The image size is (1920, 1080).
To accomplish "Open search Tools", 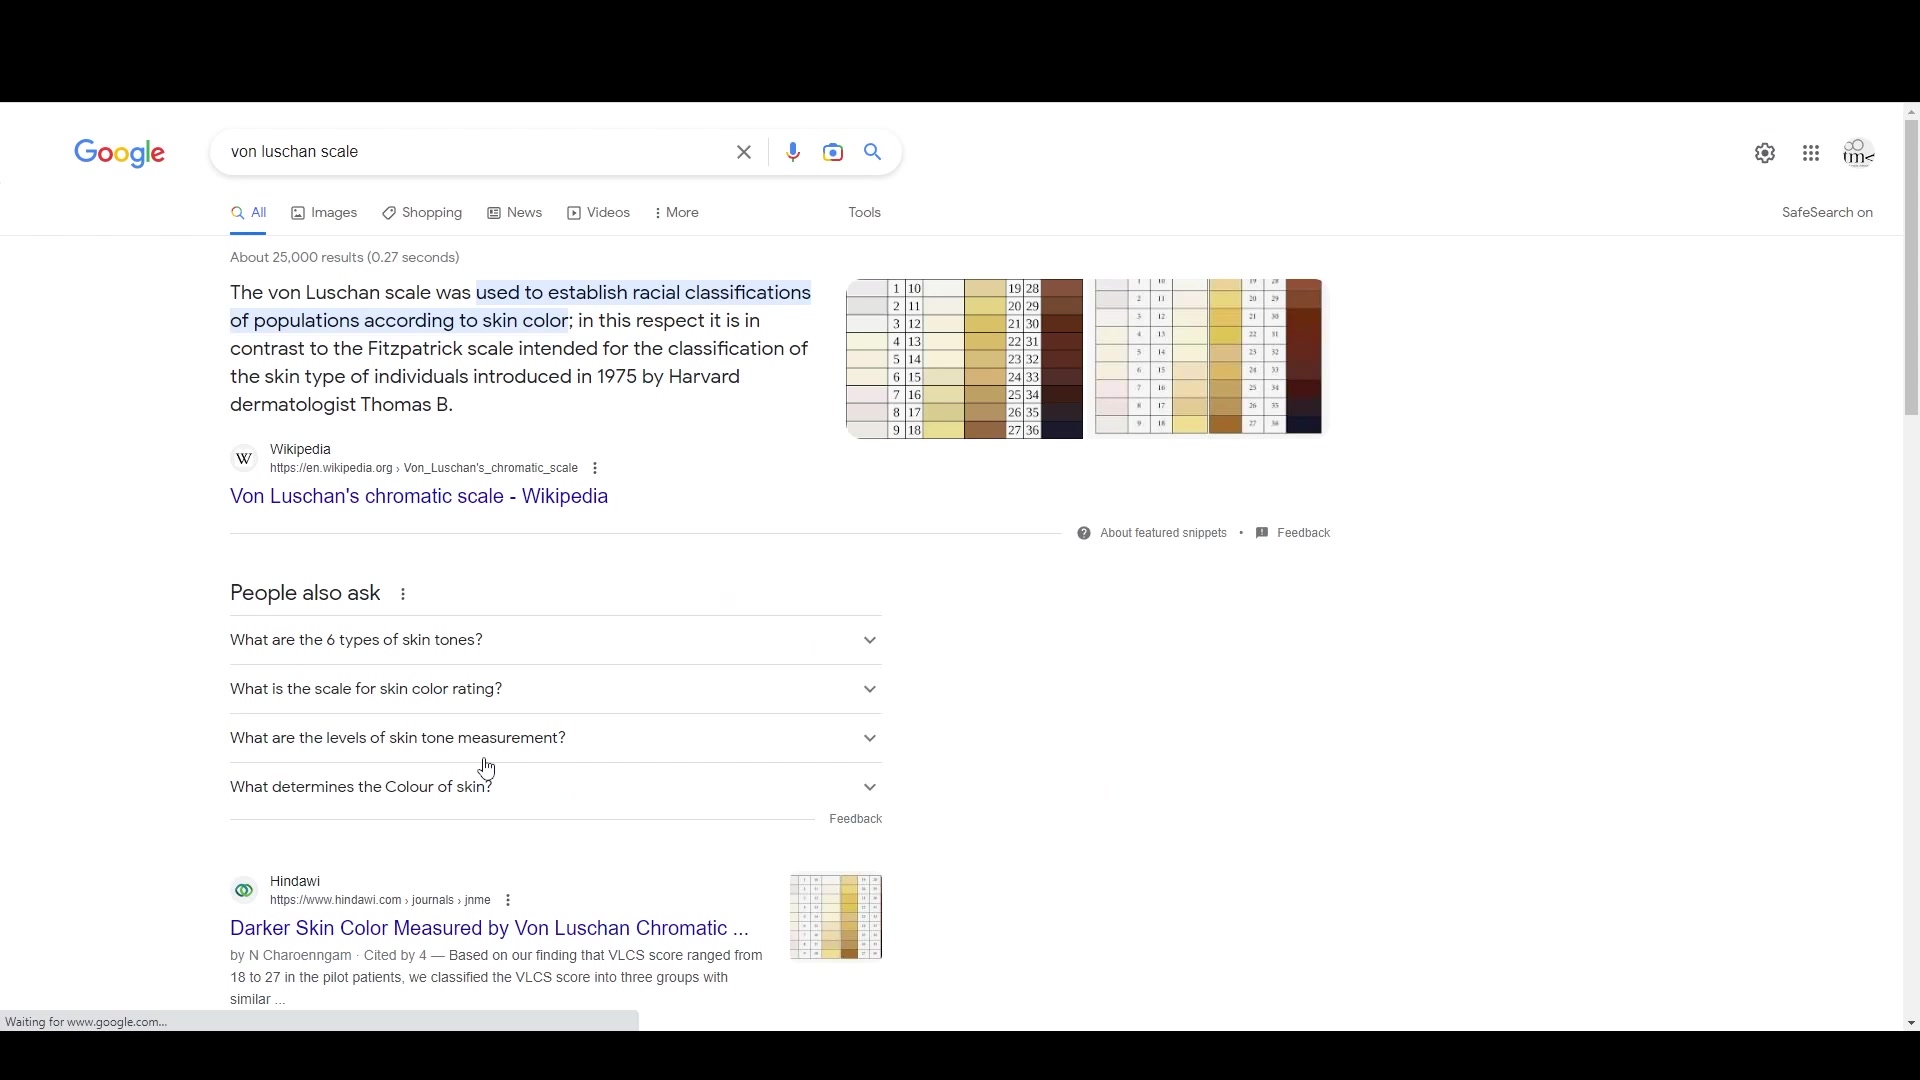I will pos(864,213).
